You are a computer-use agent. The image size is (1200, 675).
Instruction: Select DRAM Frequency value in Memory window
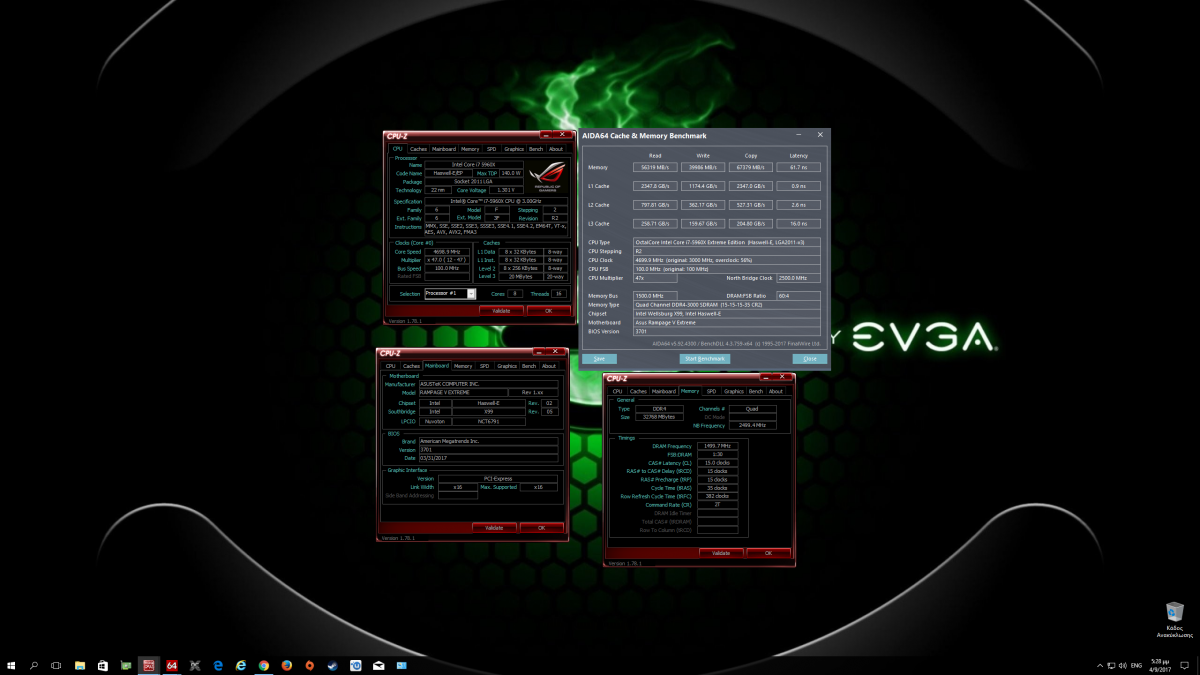tap(717, 446)
